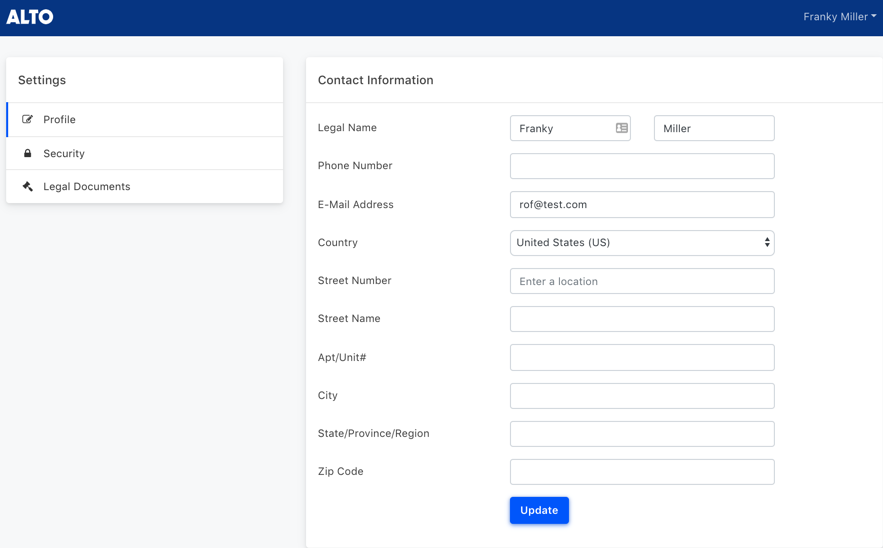The image size is (883, 548).
Task: Focus the Zip Code input field
Action: point(642,472)
